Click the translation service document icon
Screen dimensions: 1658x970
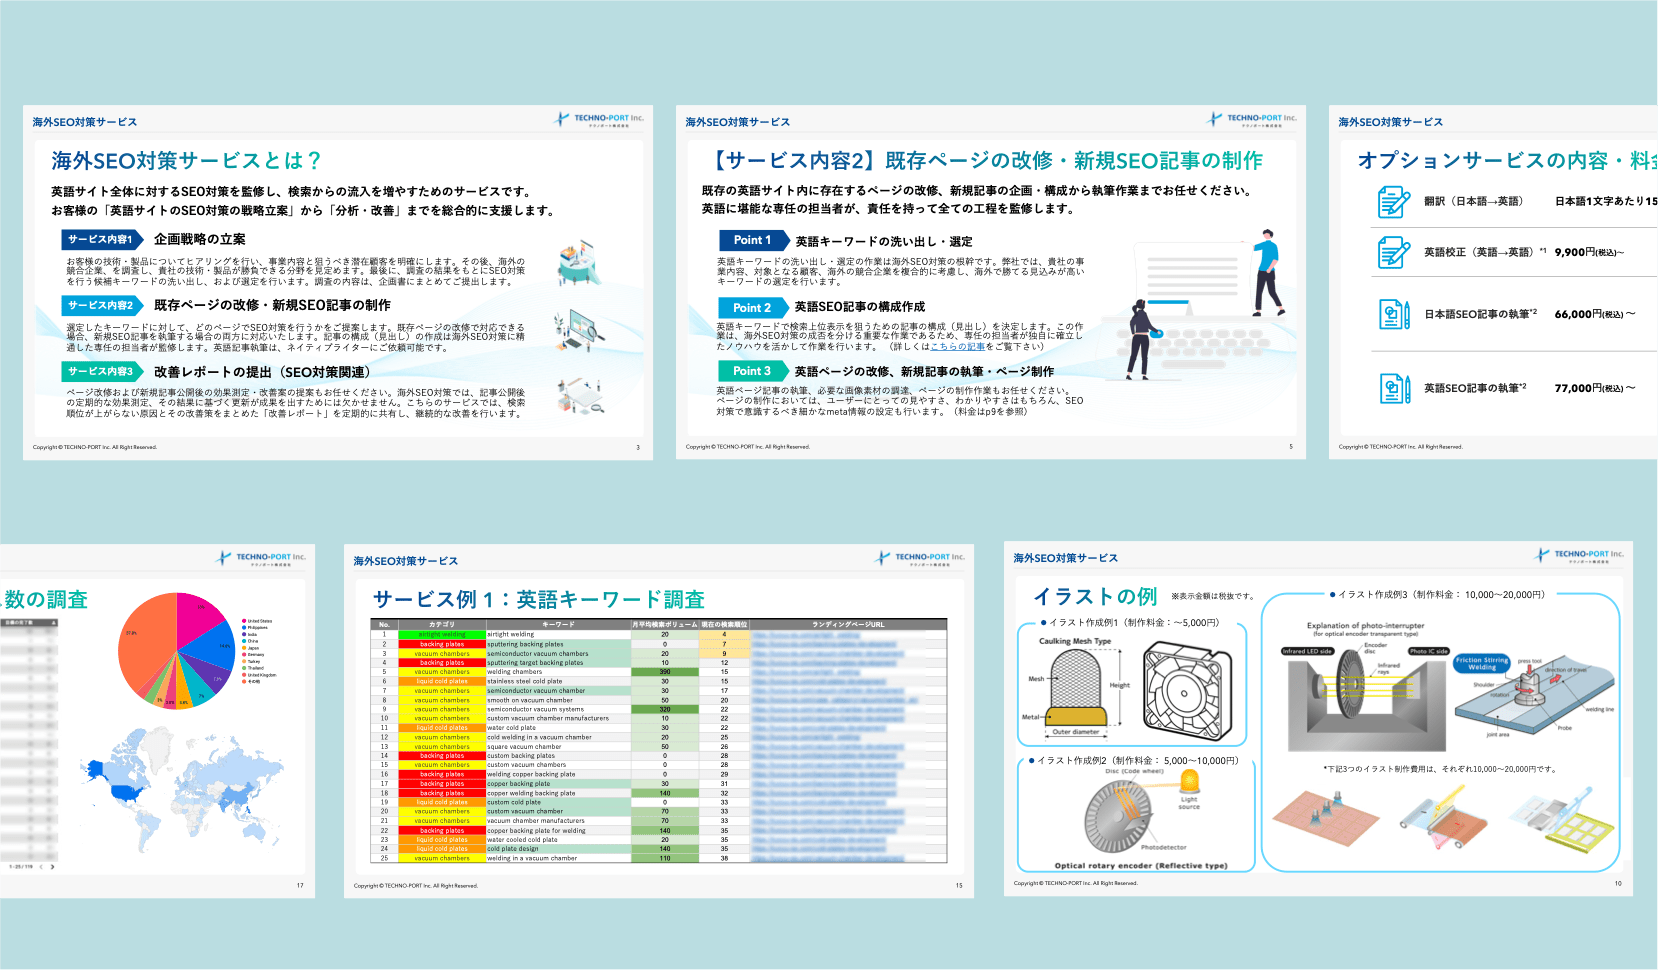pos(1393,202)
